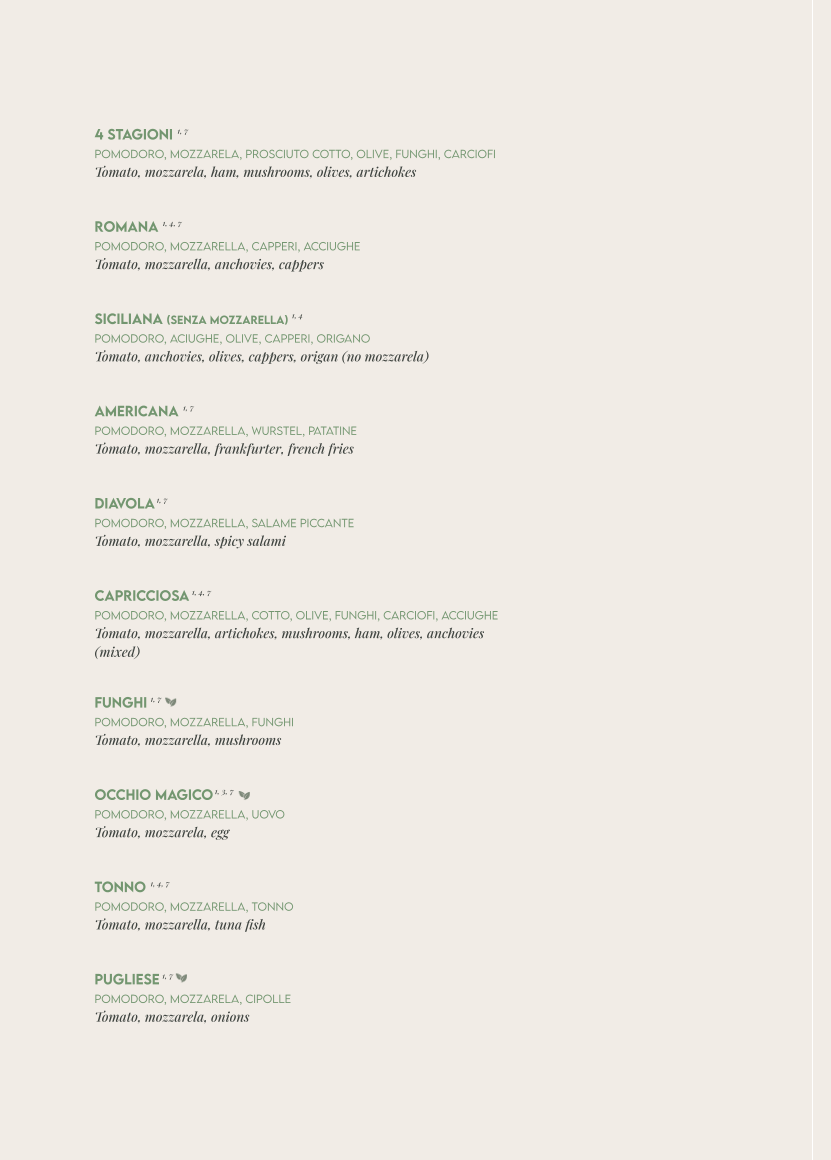Click the "(mixed)" text under Capricciosa
The width and height of the screenshot is (831, 1160).
click(117, 652)
